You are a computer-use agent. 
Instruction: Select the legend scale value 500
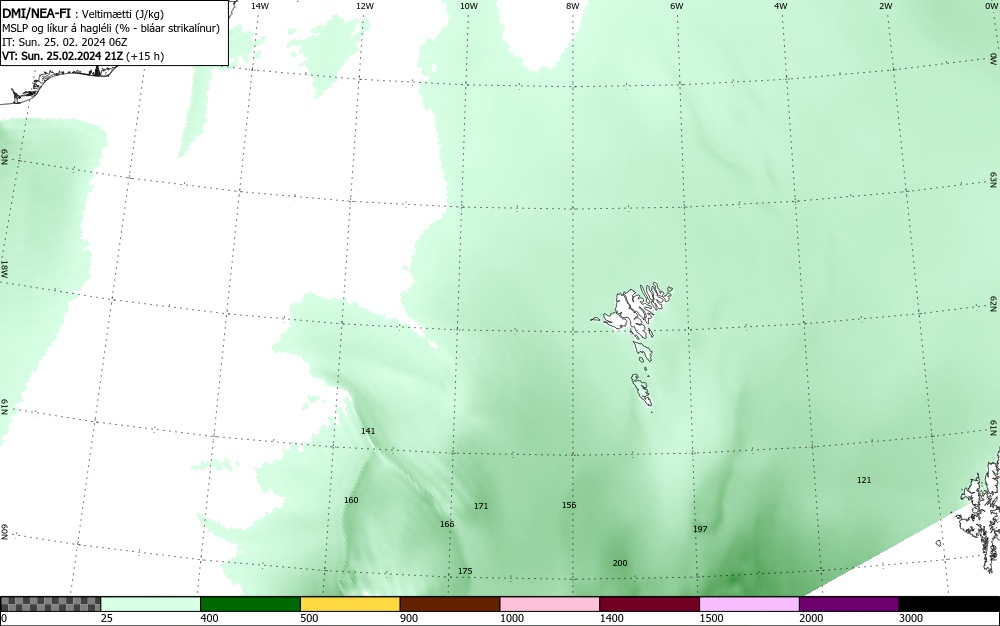click(x=309, y=618)
